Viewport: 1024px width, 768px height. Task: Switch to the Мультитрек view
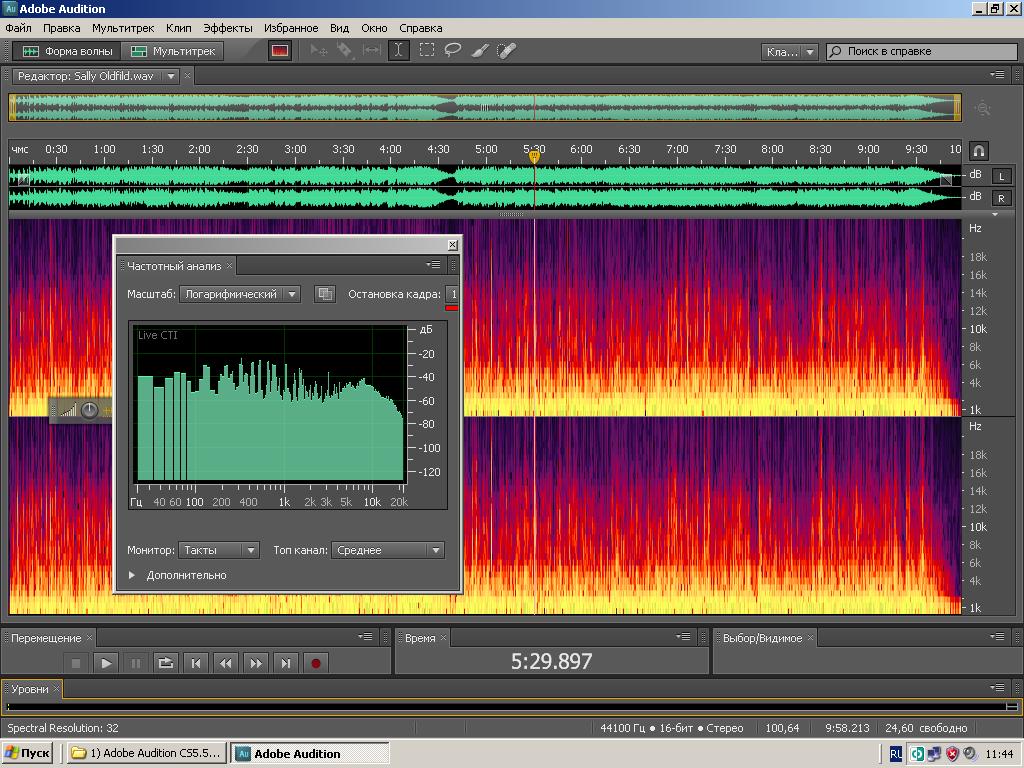coord(173,51)
